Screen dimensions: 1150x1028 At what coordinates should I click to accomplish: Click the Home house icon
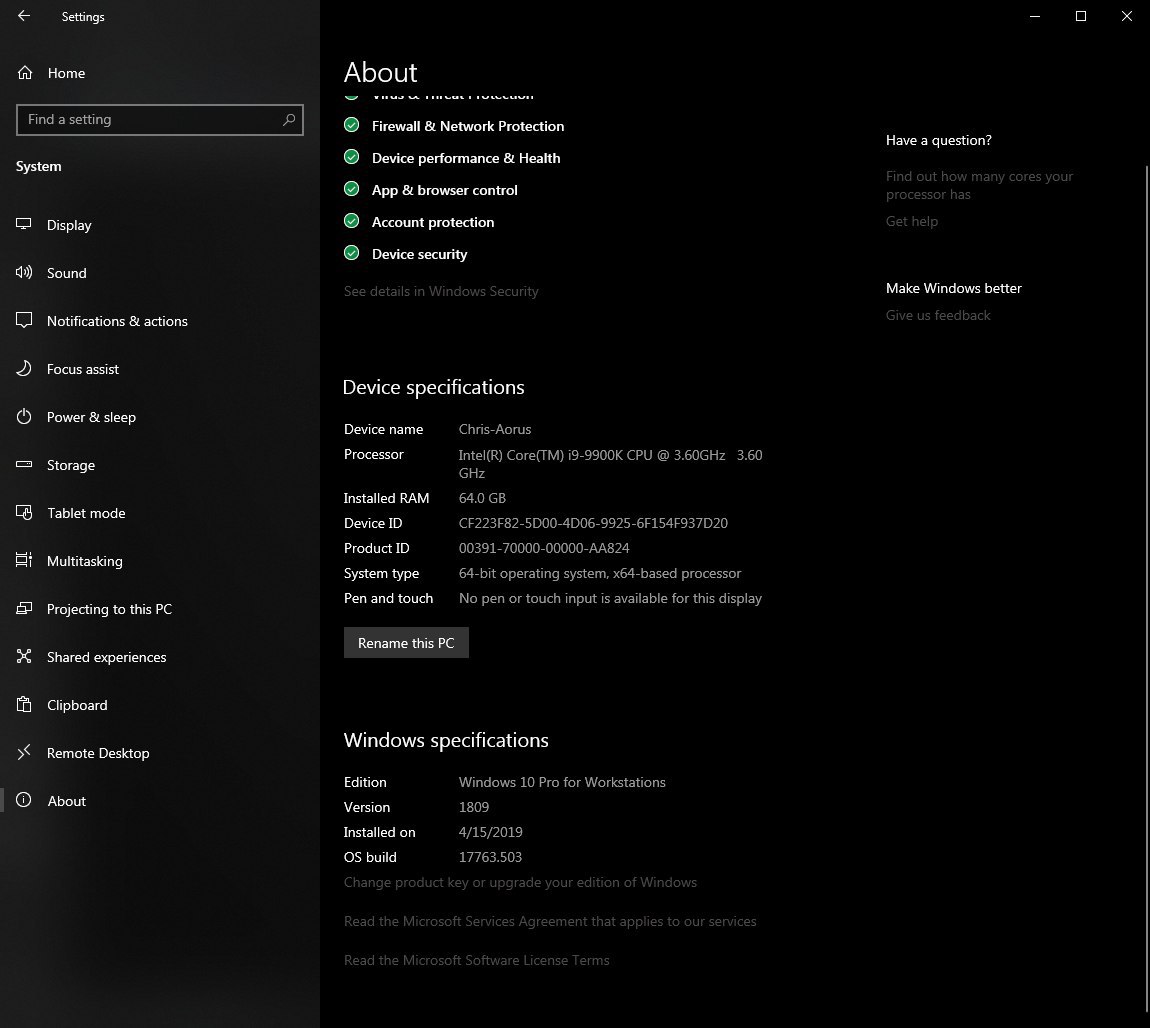[25, 73]
